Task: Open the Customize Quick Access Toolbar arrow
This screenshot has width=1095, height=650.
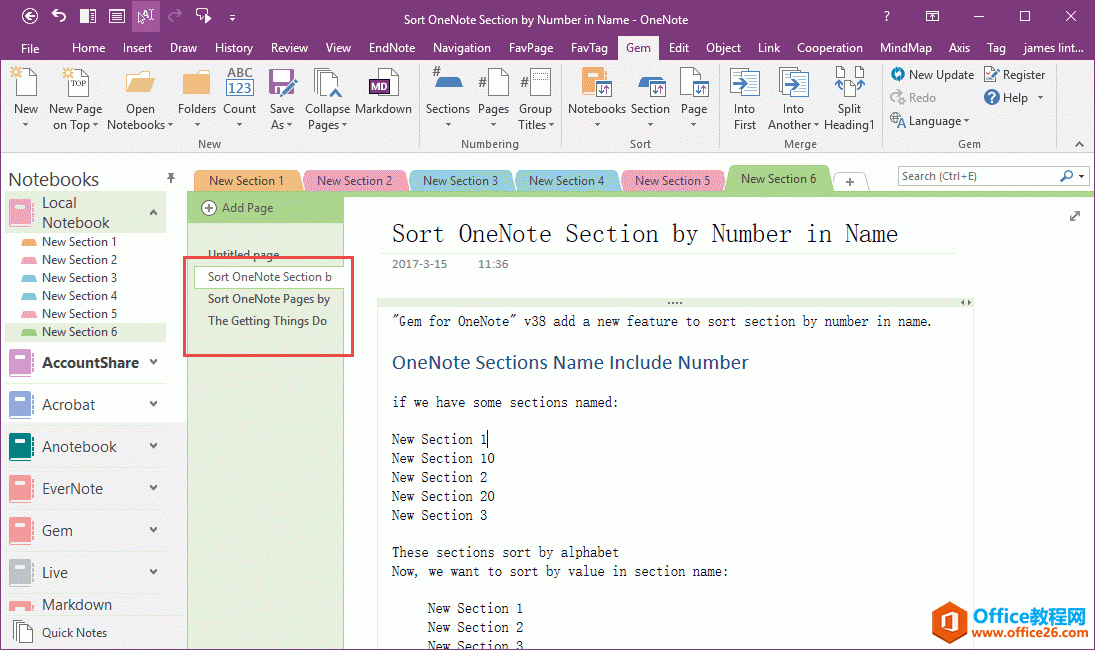Action: tap(232, 17)
